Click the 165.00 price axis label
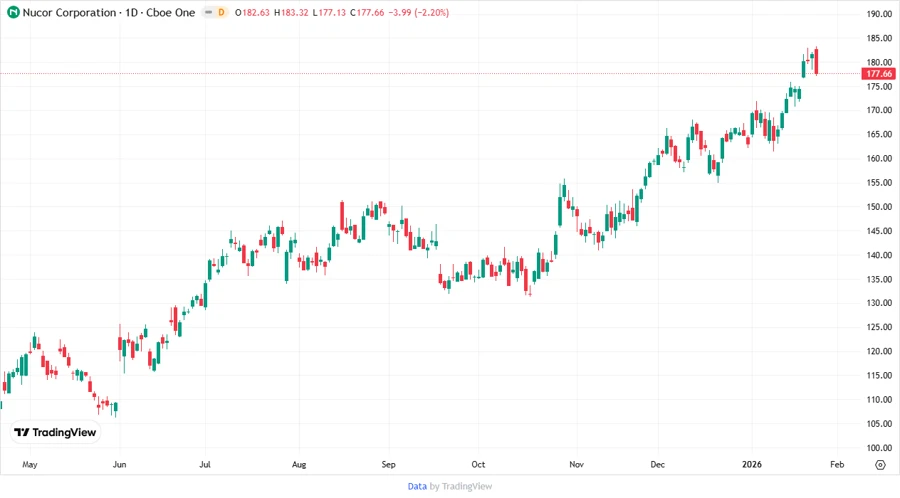Image resolution: width=900 pixels, height=498 pixels. [879, 134]
